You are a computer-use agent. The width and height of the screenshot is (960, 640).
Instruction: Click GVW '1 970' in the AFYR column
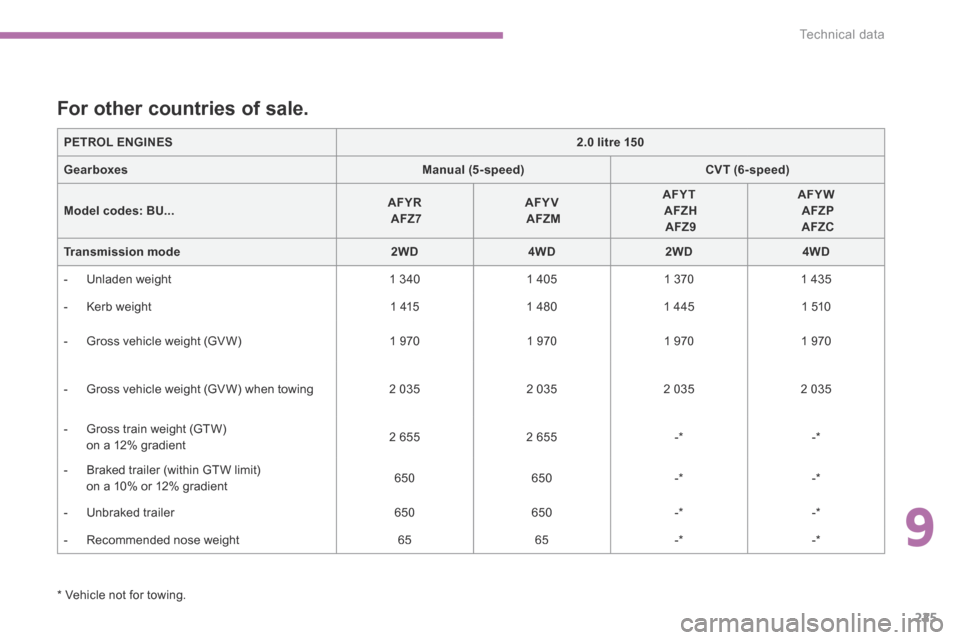[x=405, y=341]
